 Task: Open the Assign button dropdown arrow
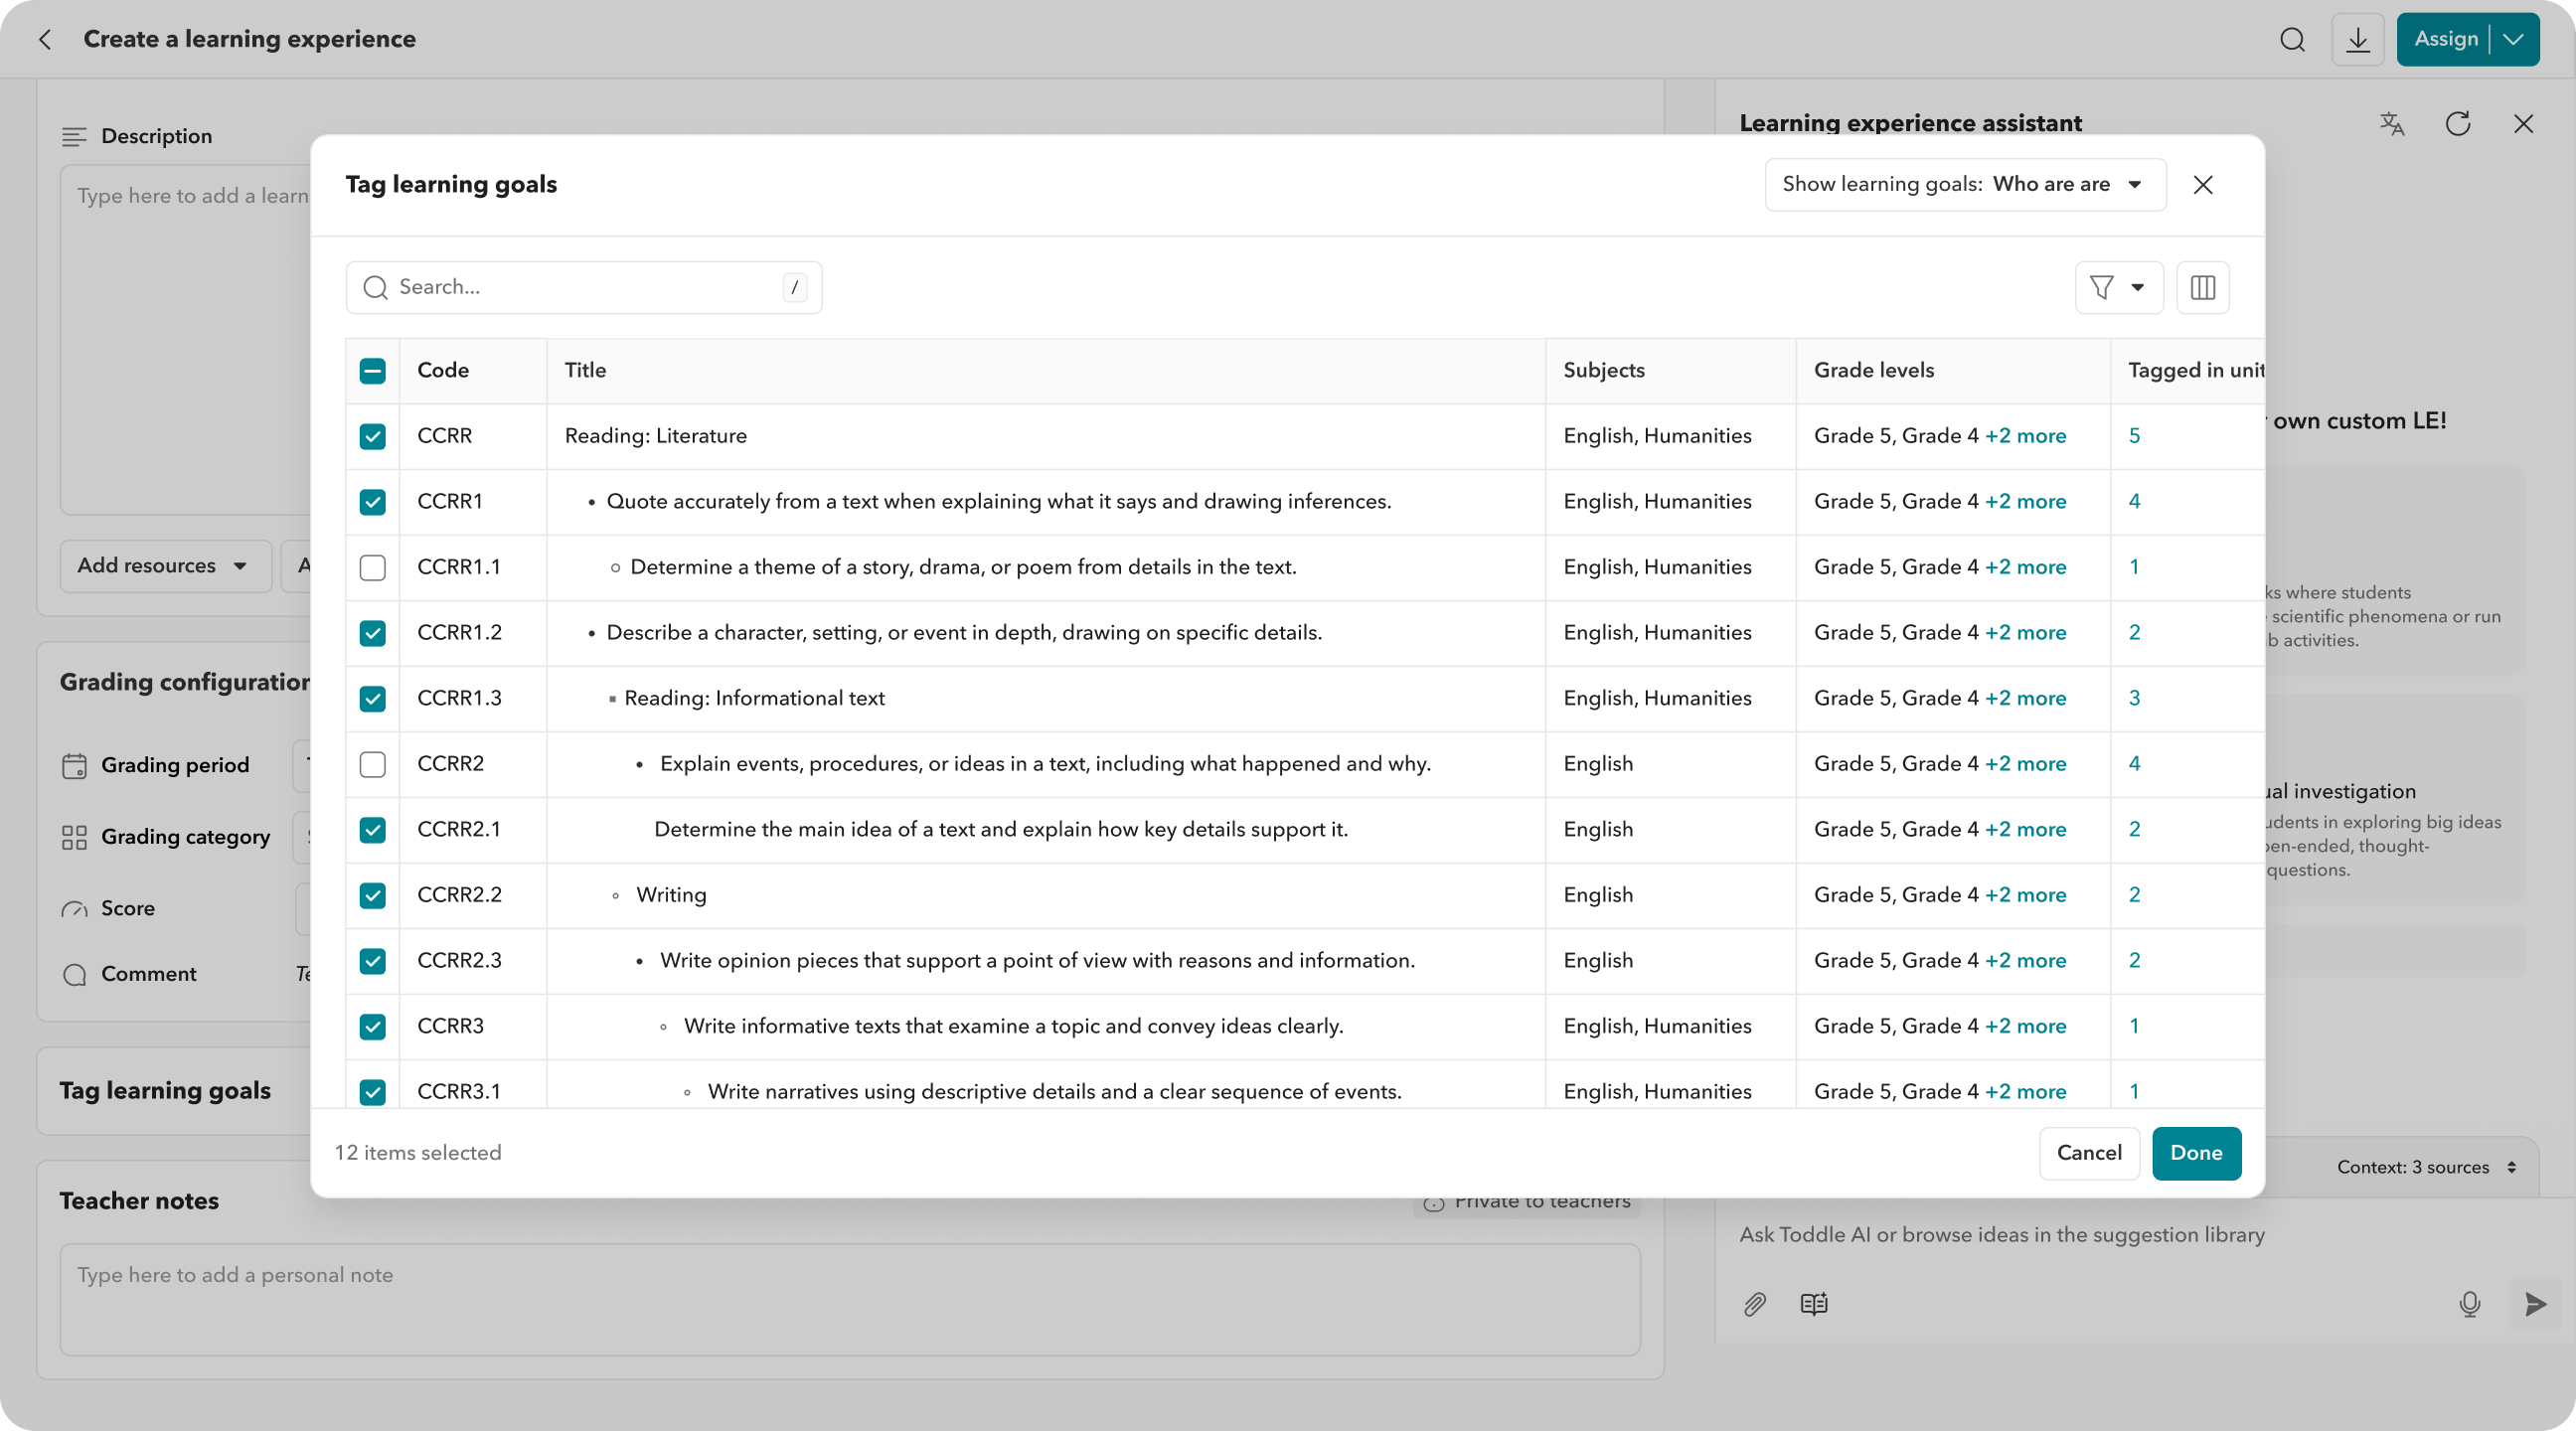tap(2513, 39)
